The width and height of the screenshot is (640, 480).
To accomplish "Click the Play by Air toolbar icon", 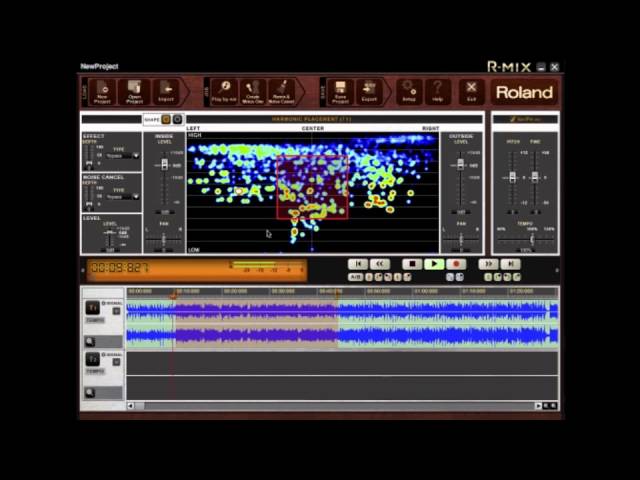I will pyautogui.click(x=224, y=92).
